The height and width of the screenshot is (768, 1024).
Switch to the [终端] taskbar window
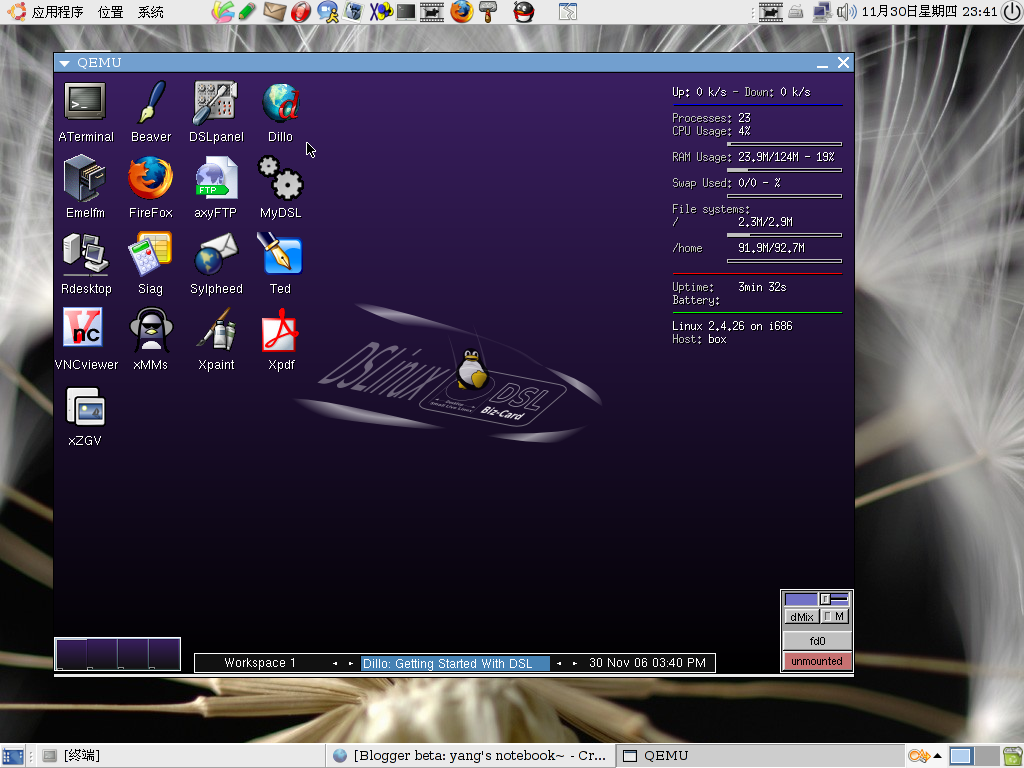178,756
